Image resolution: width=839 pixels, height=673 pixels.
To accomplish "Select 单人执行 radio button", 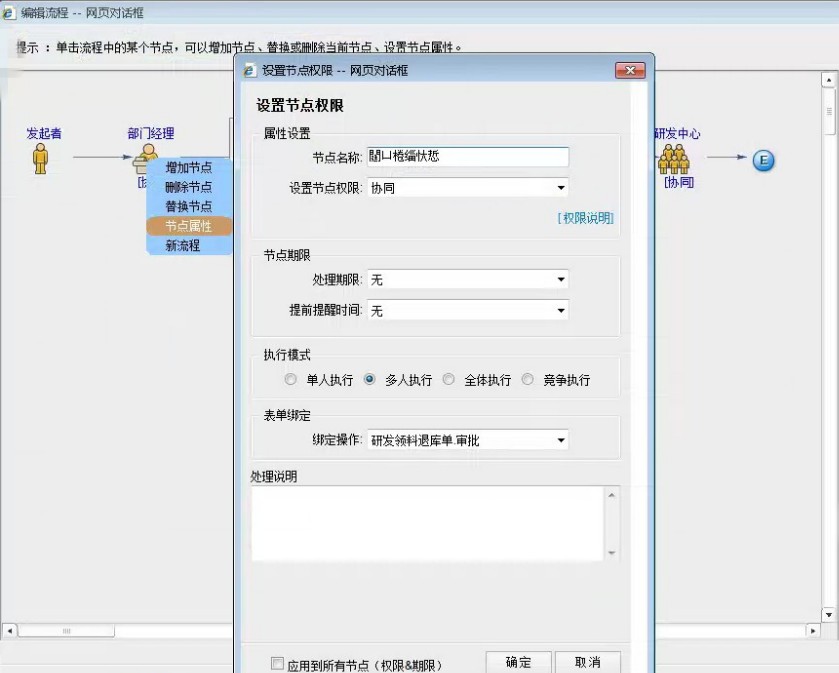I will coord(291,380).
